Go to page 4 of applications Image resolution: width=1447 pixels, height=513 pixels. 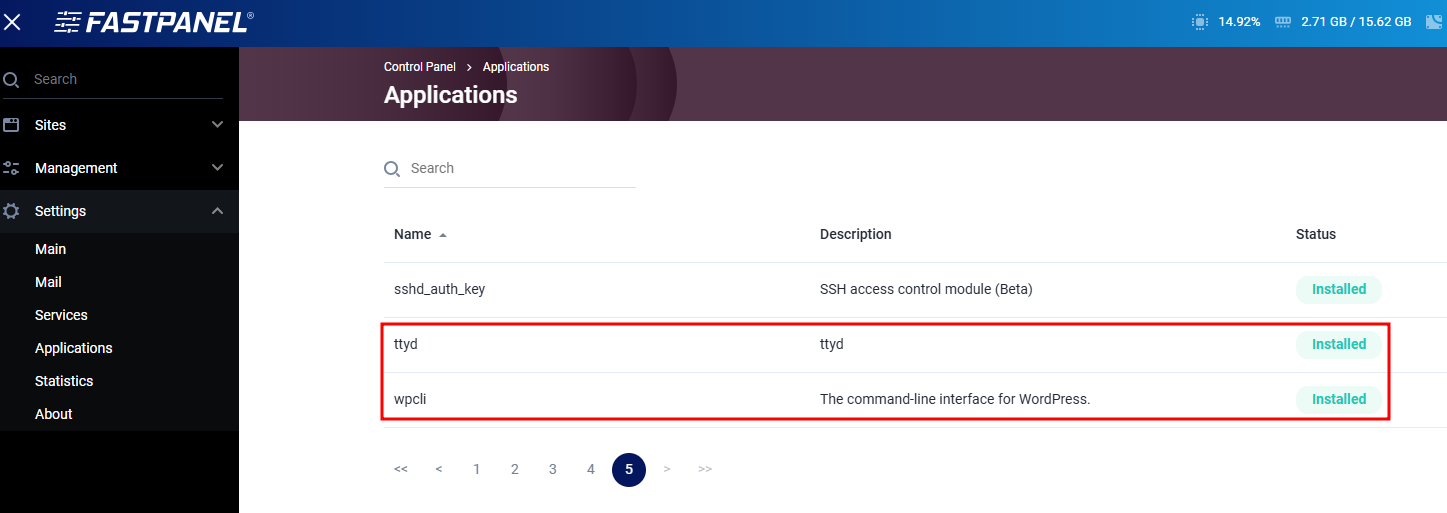coord(591,469)
